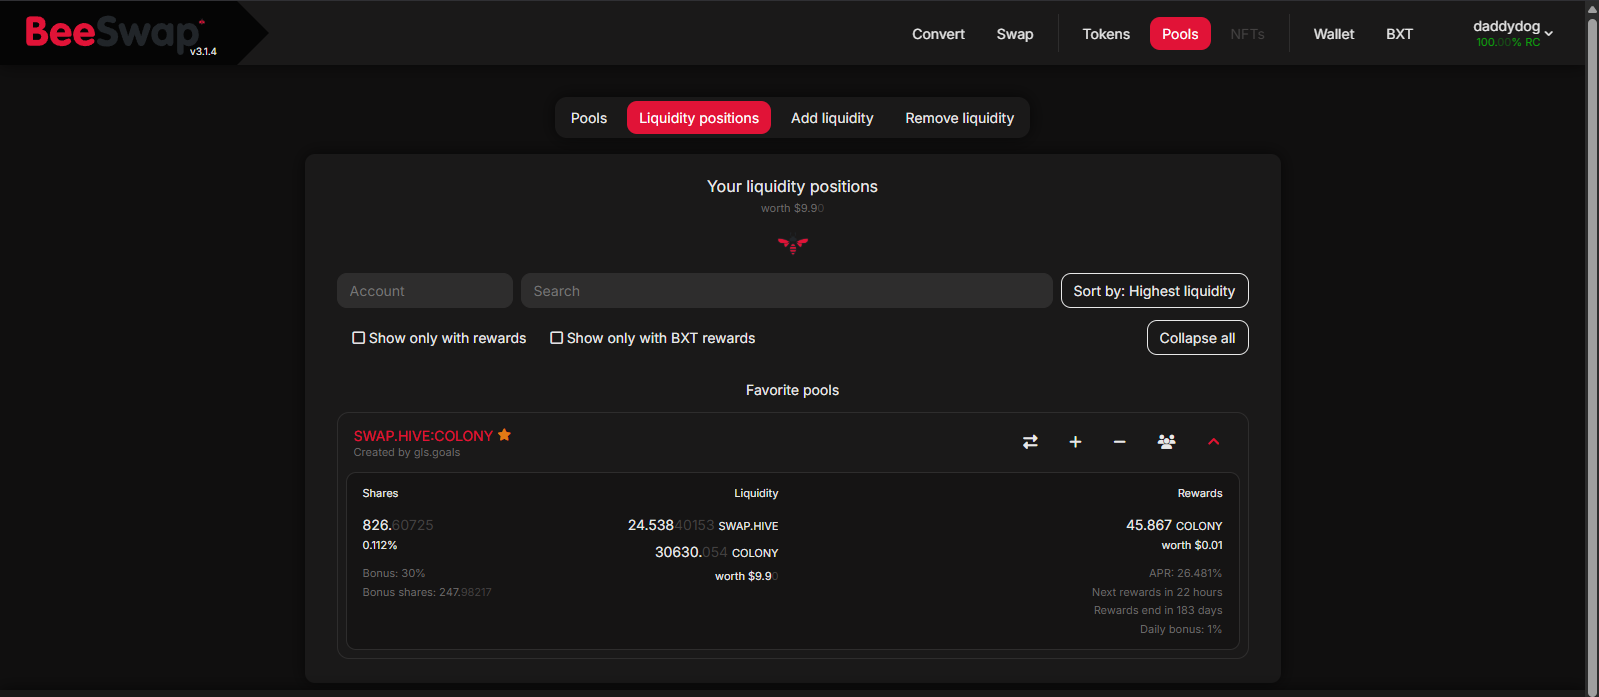The height and width of the screenshot is (697, 1599).
Task: Open the Wallet page
Action: [x=1334, y=34]
